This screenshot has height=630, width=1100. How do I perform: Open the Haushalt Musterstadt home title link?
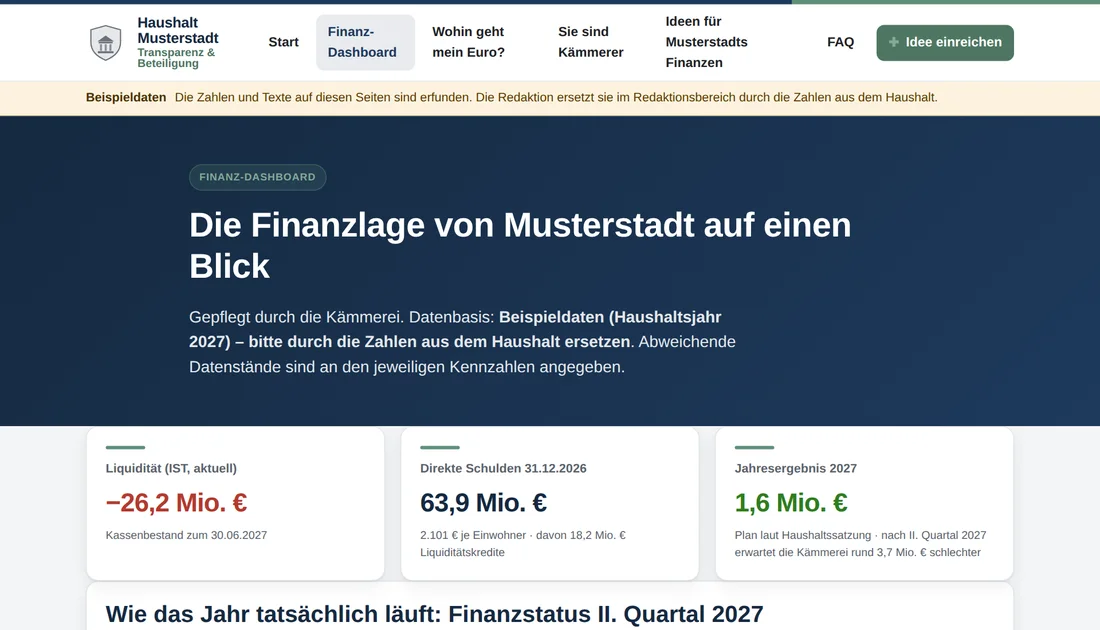(177, 30)
